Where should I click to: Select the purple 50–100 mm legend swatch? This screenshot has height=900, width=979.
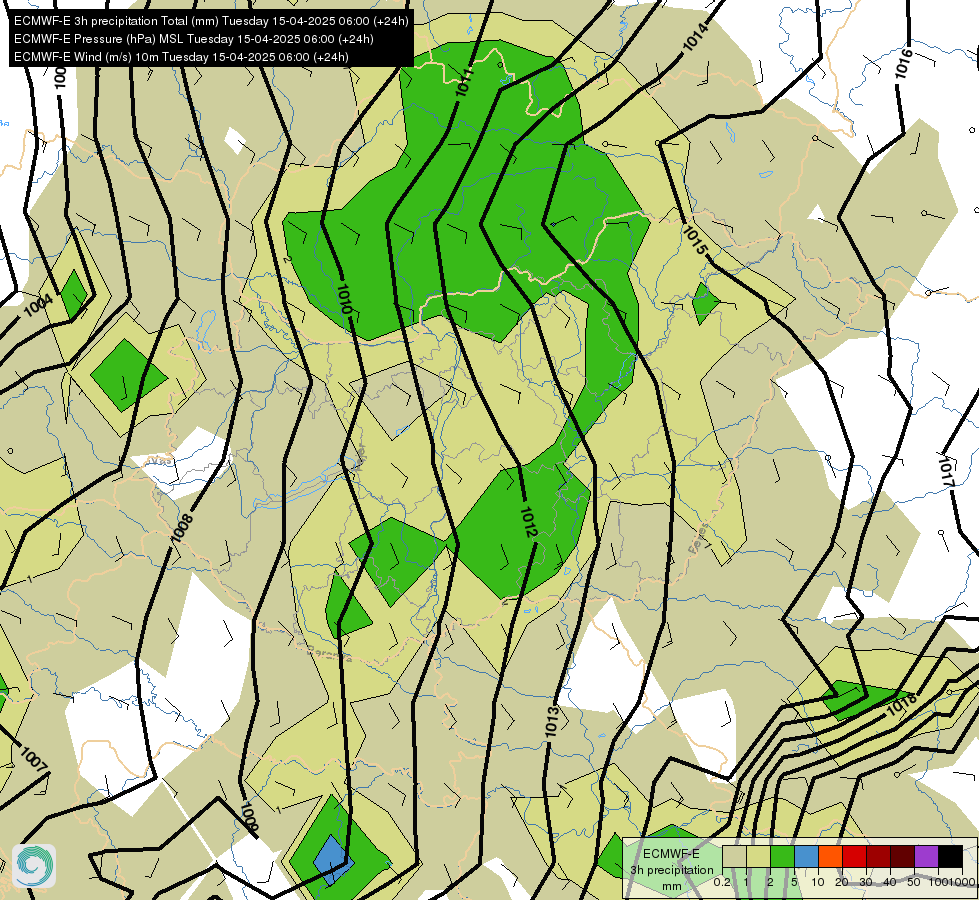[x=927, y=857]
